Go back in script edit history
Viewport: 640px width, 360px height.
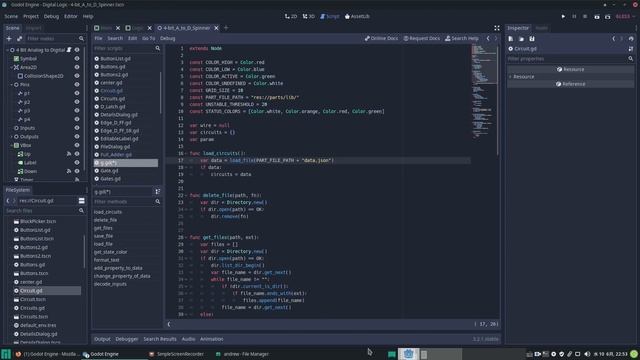pos(488,38)
